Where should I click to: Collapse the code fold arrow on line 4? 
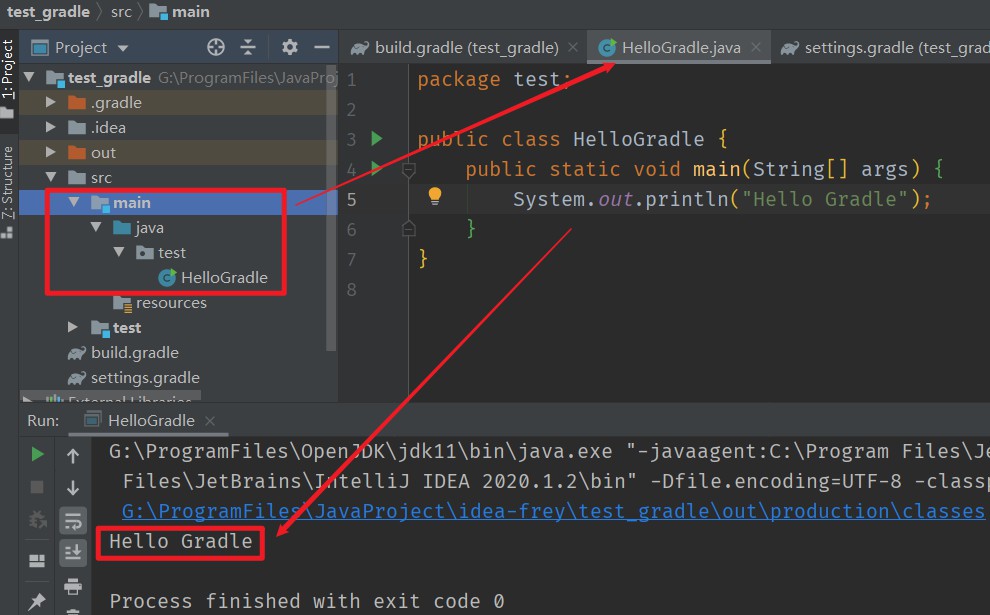(407, 169)
